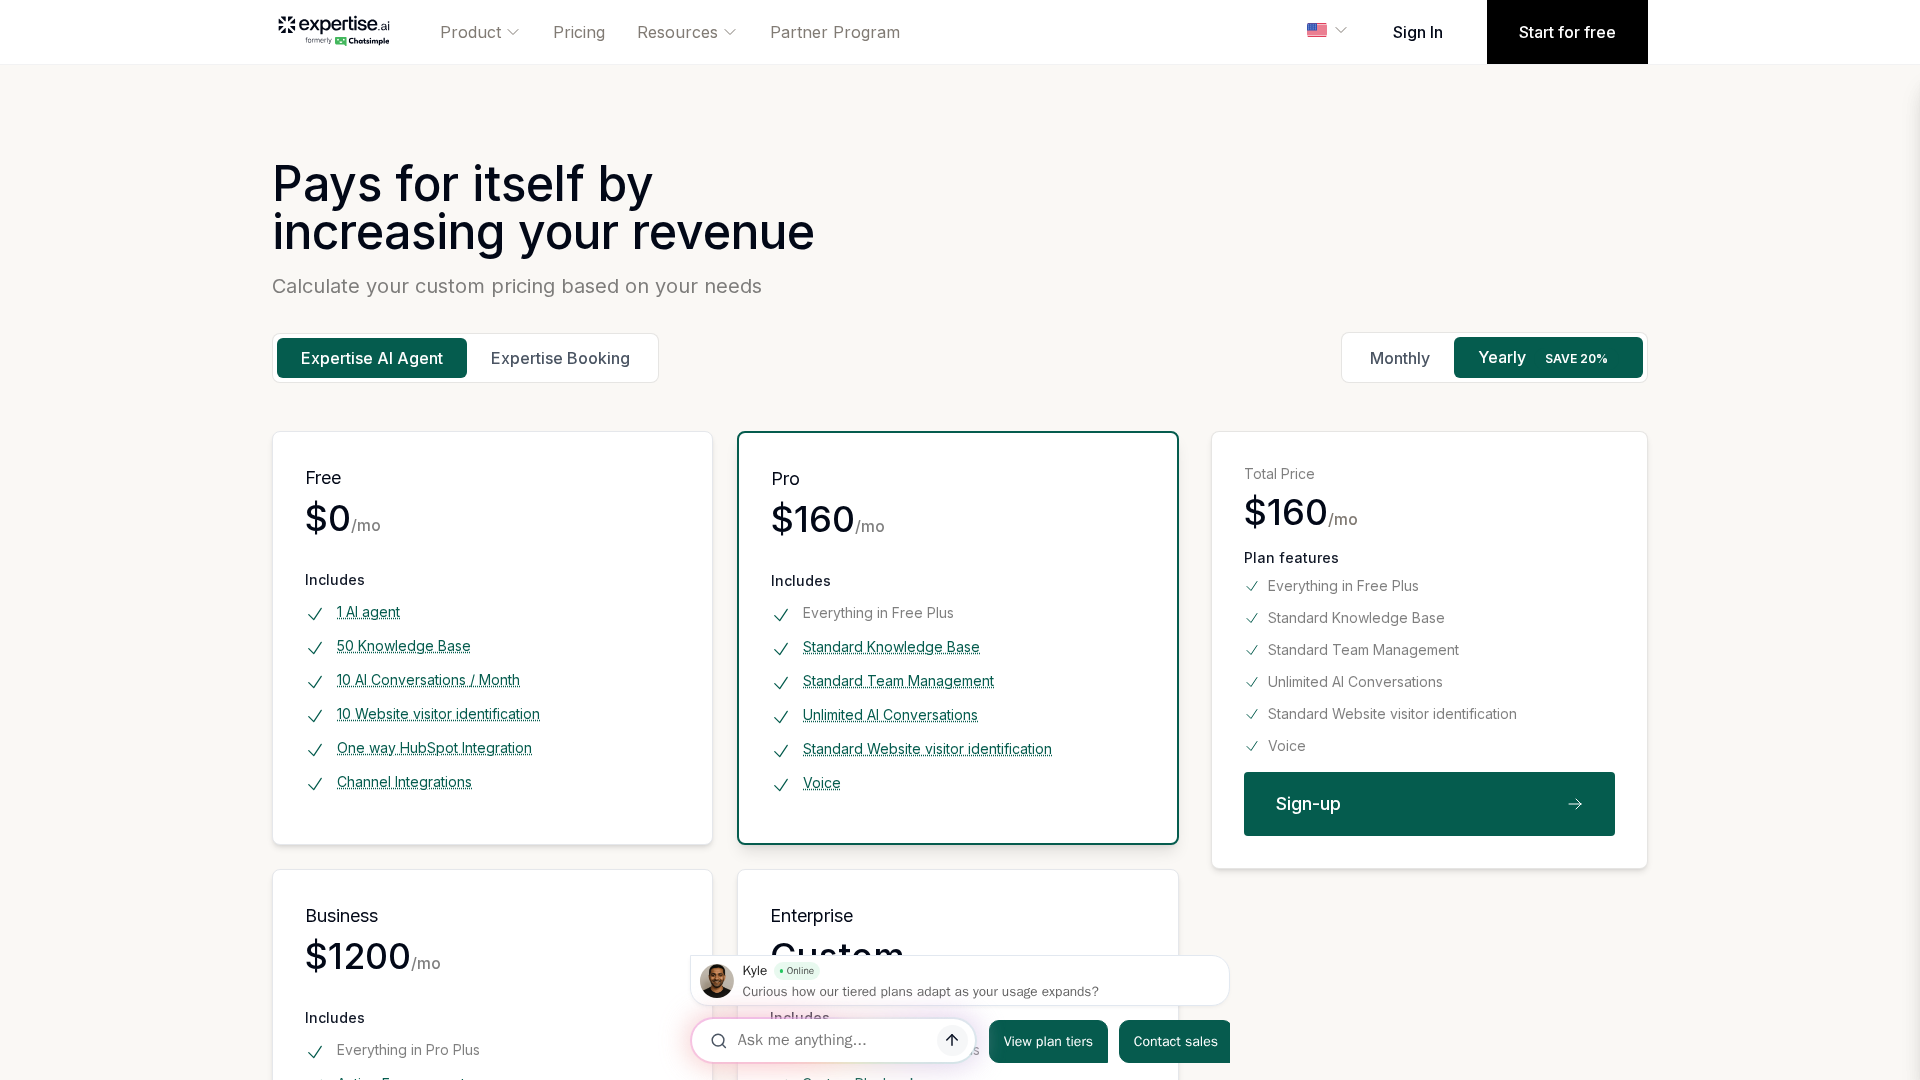Select the Expertise AI Agent tab

pos(372,358)
